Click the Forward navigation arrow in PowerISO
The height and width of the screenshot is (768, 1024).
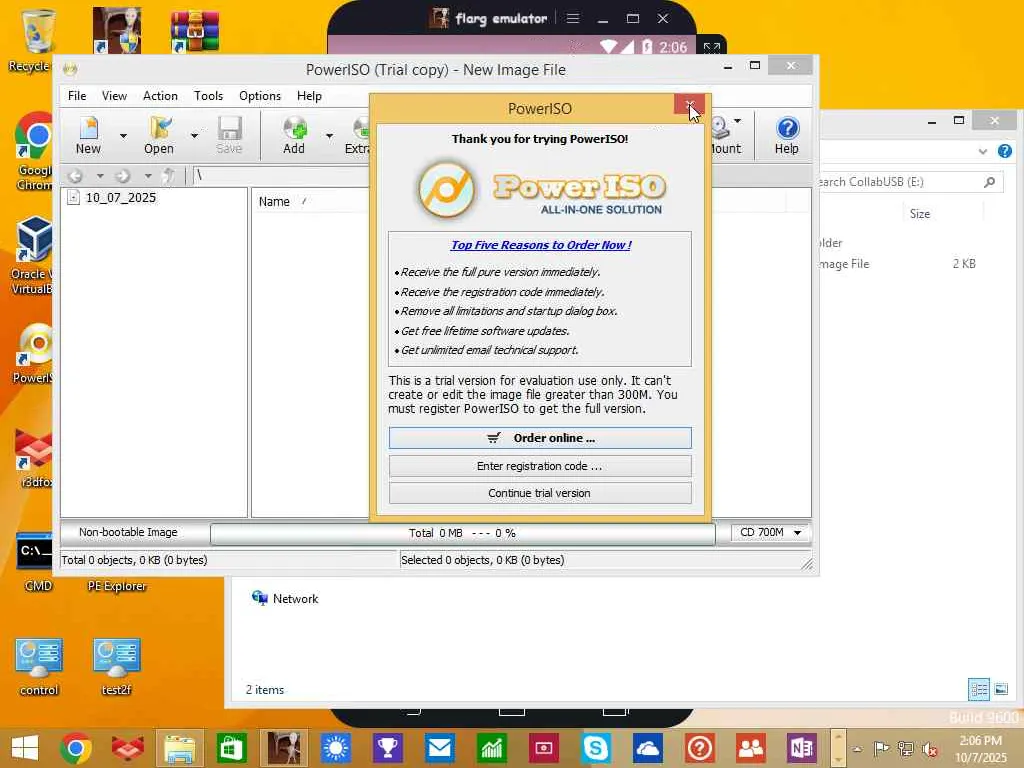123,176
